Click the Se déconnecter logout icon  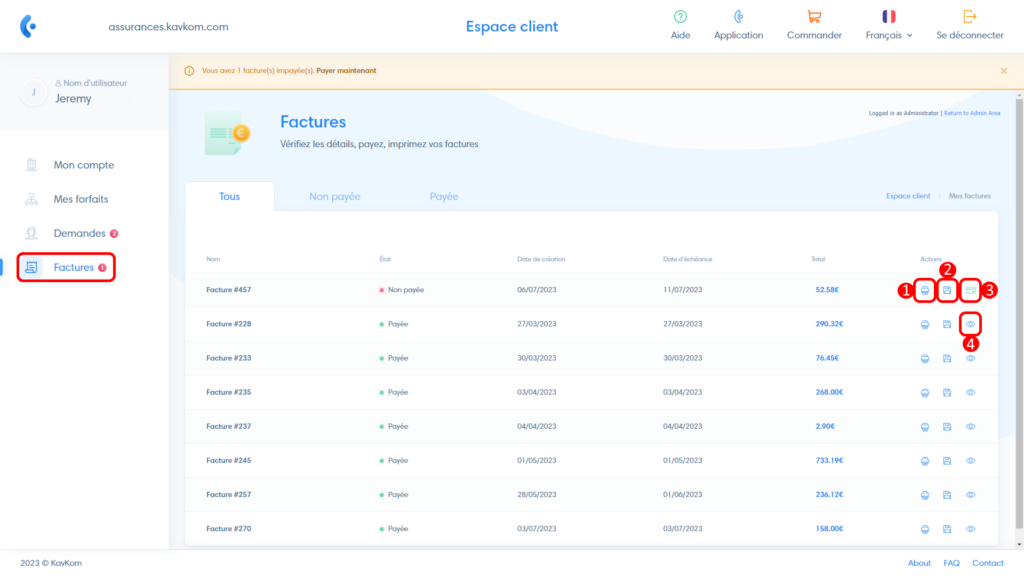click(x=969, y=17)
